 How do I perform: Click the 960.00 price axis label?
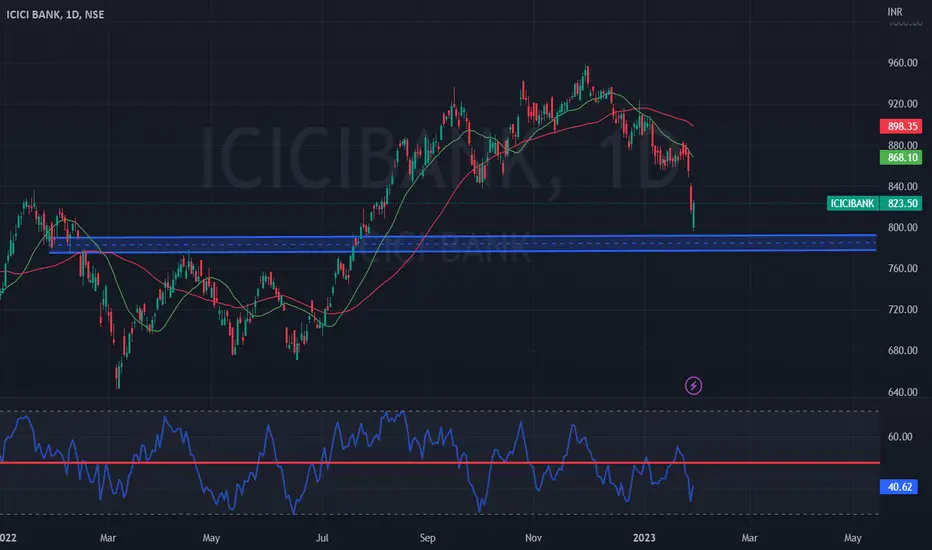(902, 63)
